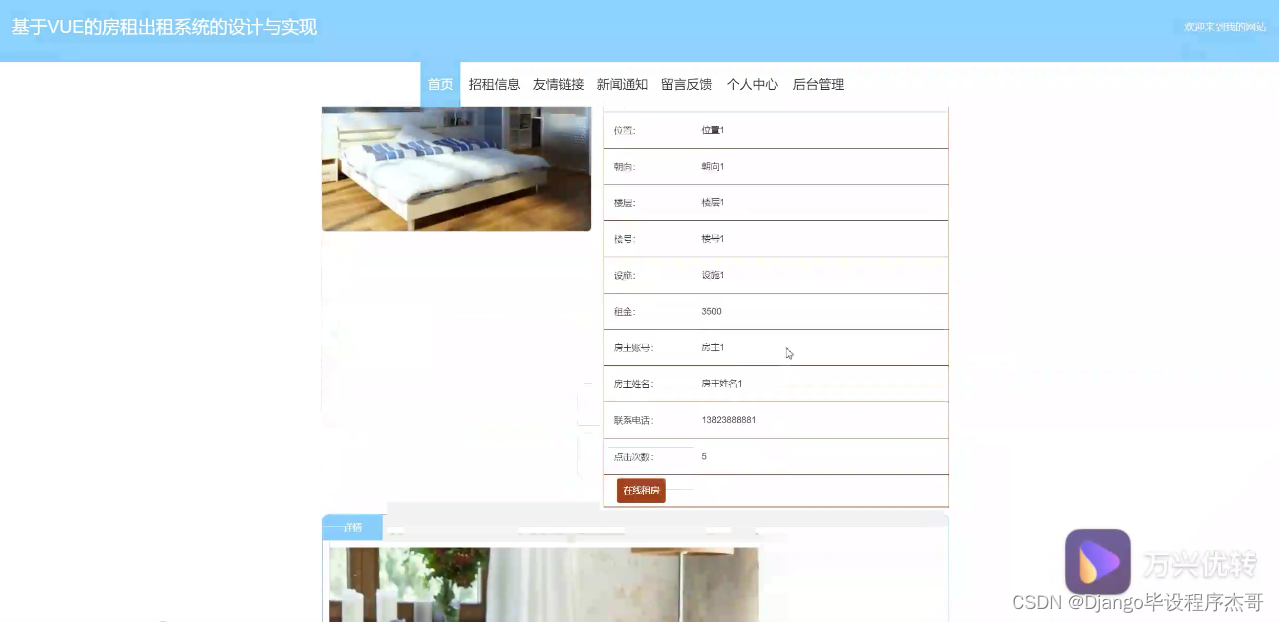Click the site title 基于VUE的房租出租系统
The height and width of the screenshot is (622, 1279).
coord(163,27)
